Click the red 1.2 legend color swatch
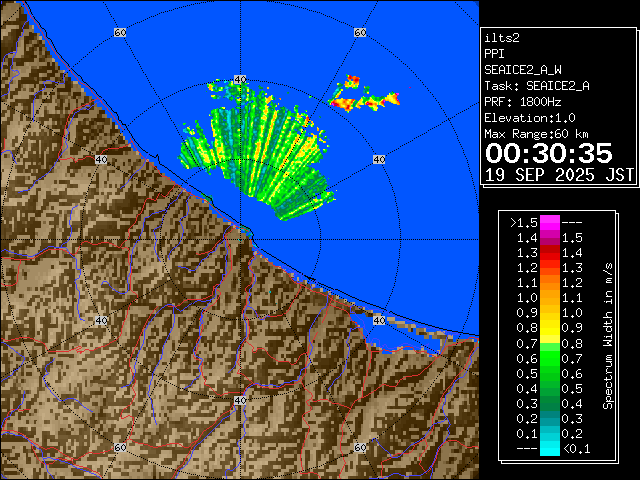Screen dimensions: 640x480 point(549,267)
